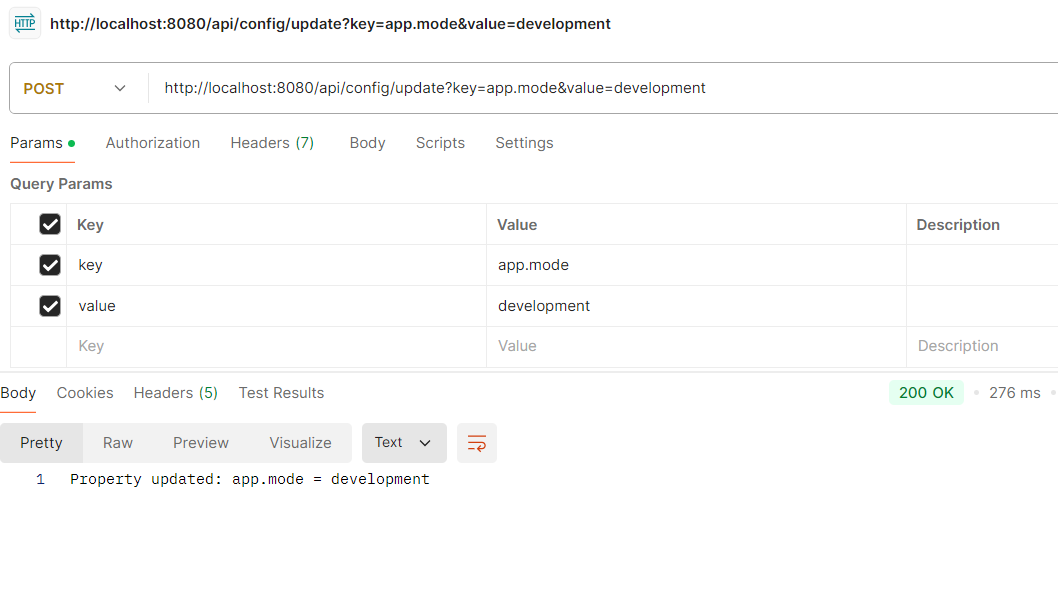Viewport: 1058px width, 597px height.
Task: Uncheck the 'key' param row checkbox
Action: [50, 265]
